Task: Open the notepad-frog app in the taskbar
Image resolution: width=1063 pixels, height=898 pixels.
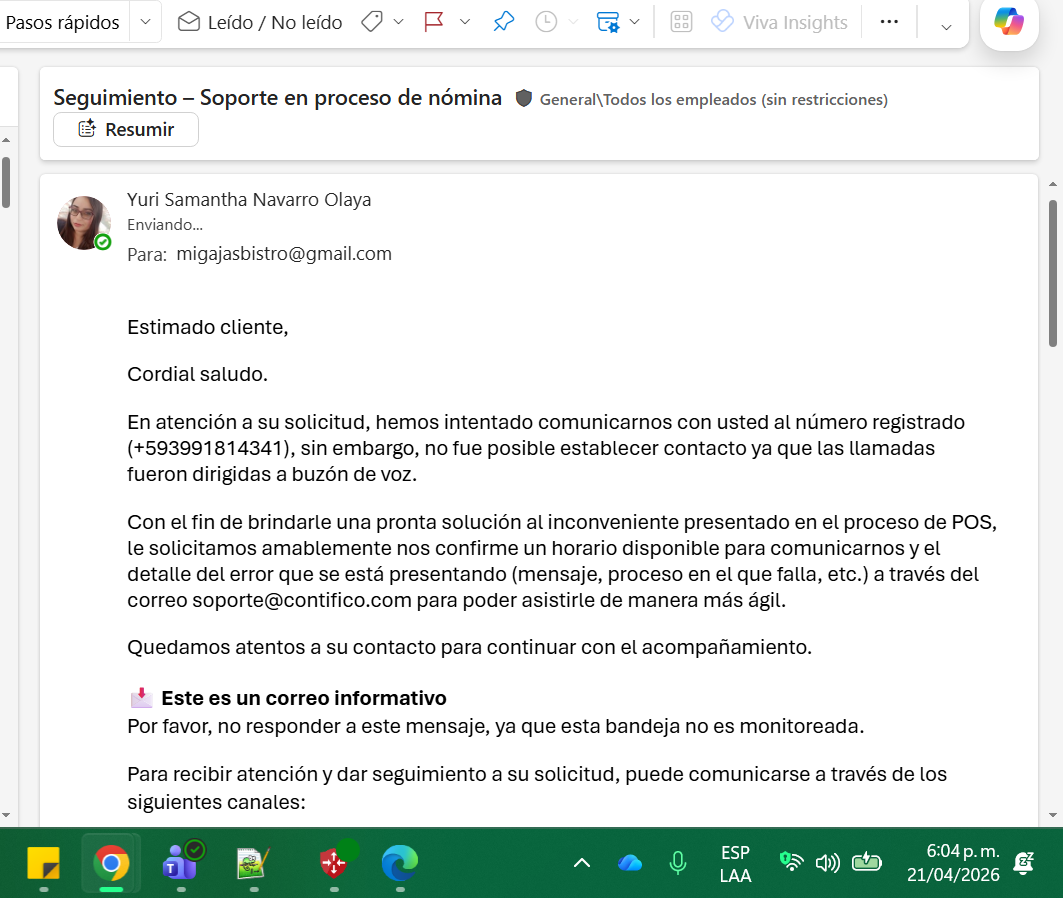Action: tap(254, 863)
